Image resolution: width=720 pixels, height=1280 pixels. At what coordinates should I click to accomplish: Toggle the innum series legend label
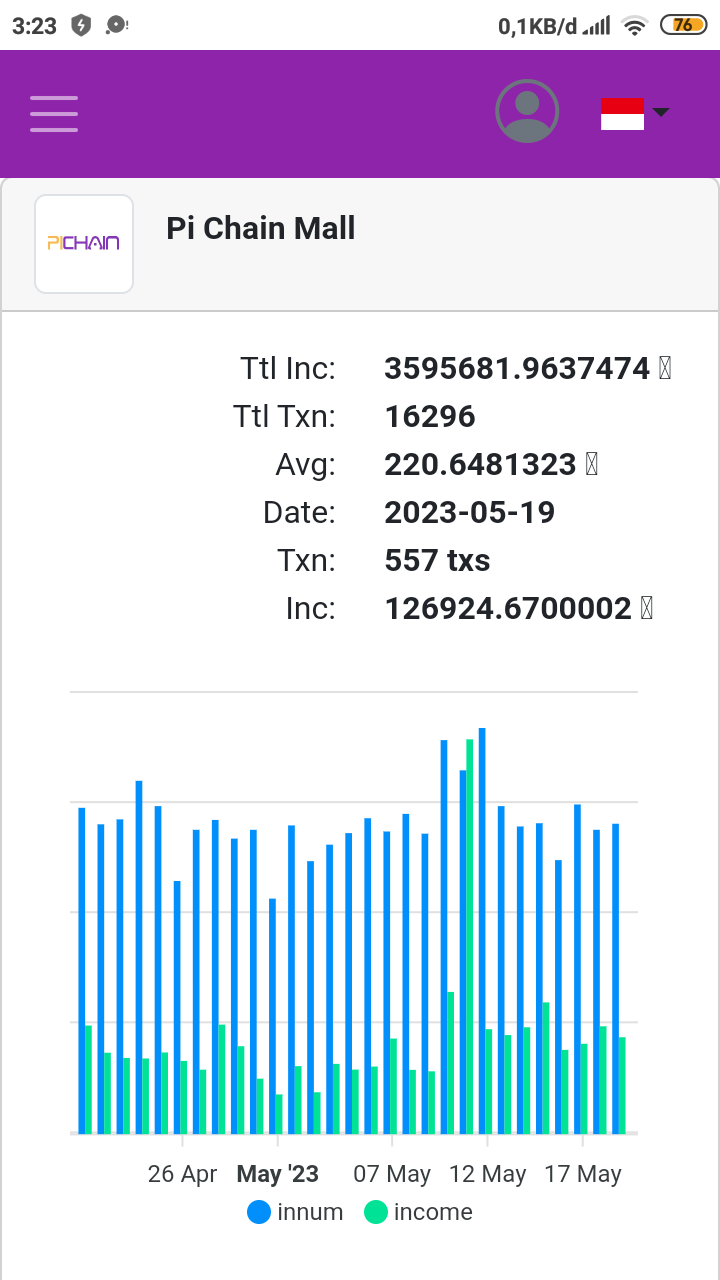pyautogui.click(x=310, y=1212)
